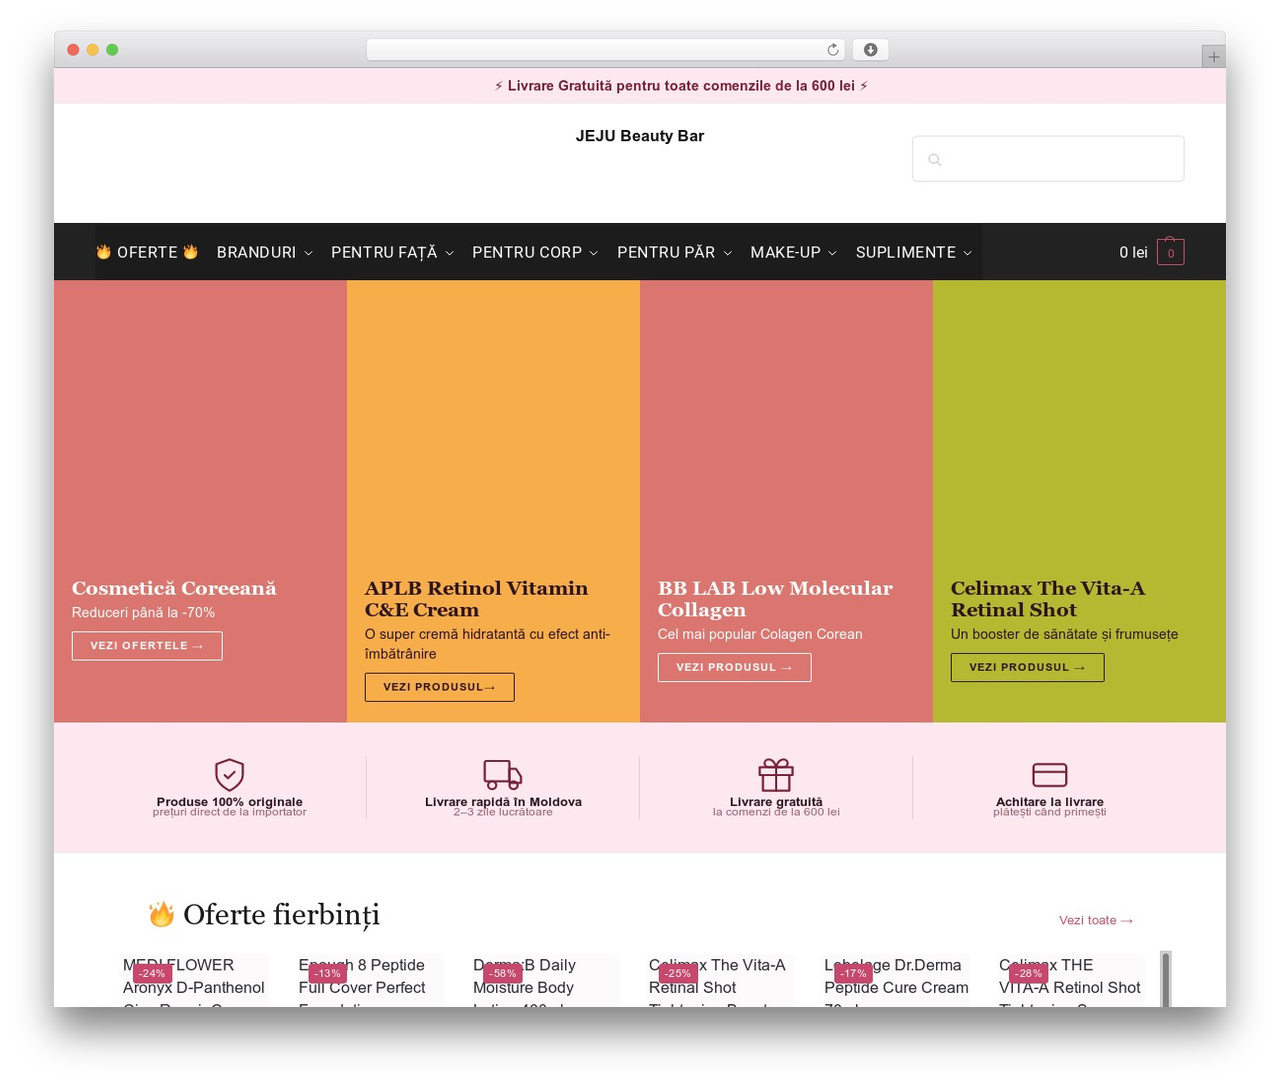Open the BRANDURI menu item
This screenshot has height=1084, width=1280.
(256, 252)
